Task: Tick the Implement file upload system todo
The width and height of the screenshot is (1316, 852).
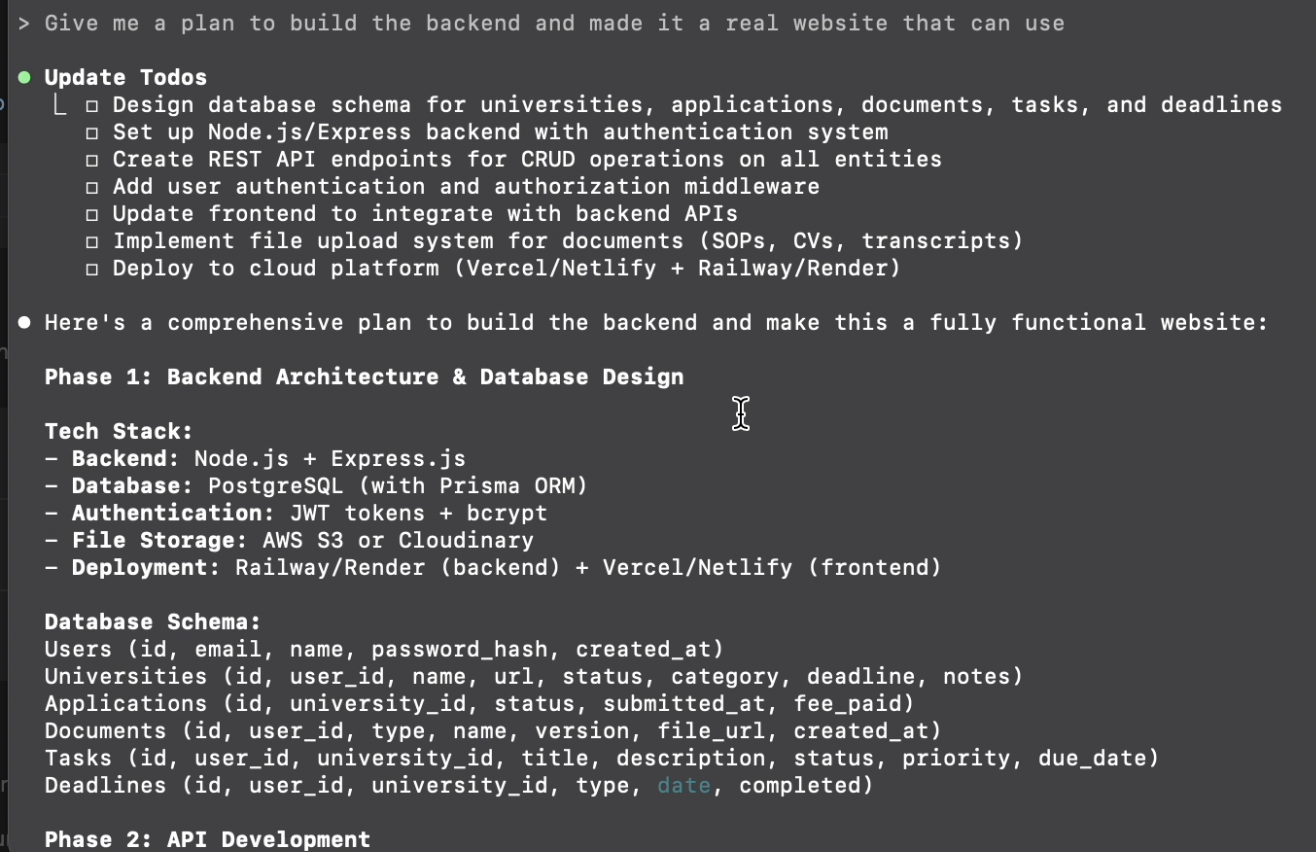Action: click(92, 241)
